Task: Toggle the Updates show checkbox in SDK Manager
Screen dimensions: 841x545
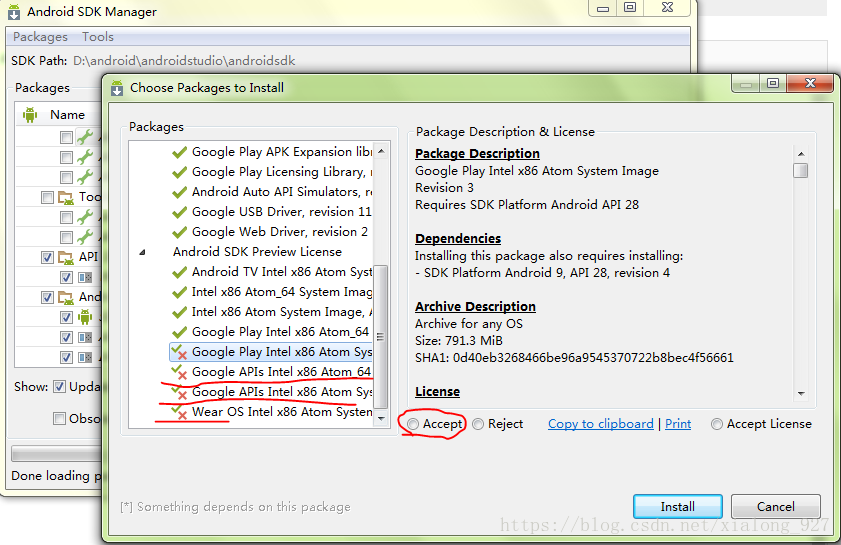Action: tap(60, 386)
